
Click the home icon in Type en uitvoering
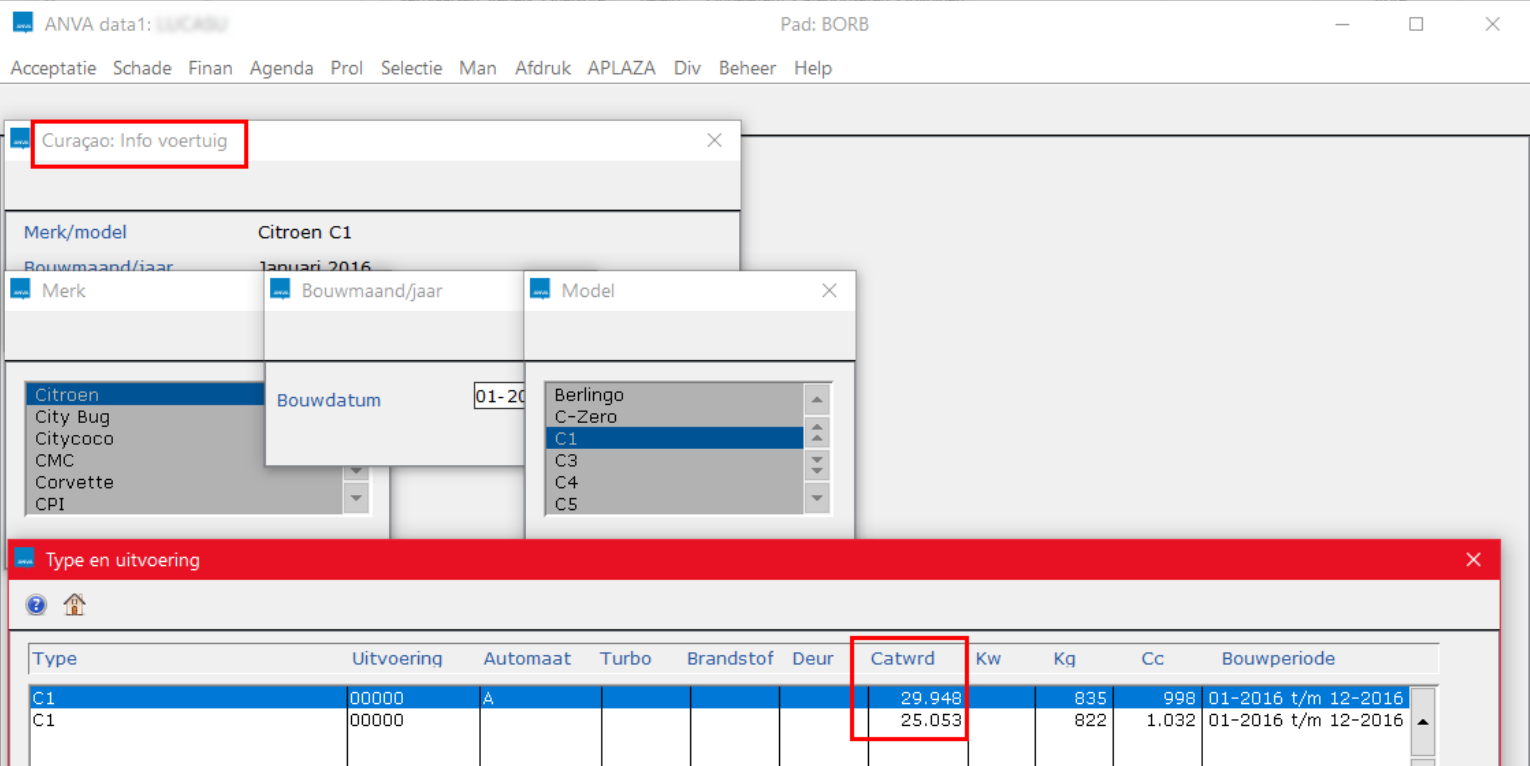(x=74, y=605)
